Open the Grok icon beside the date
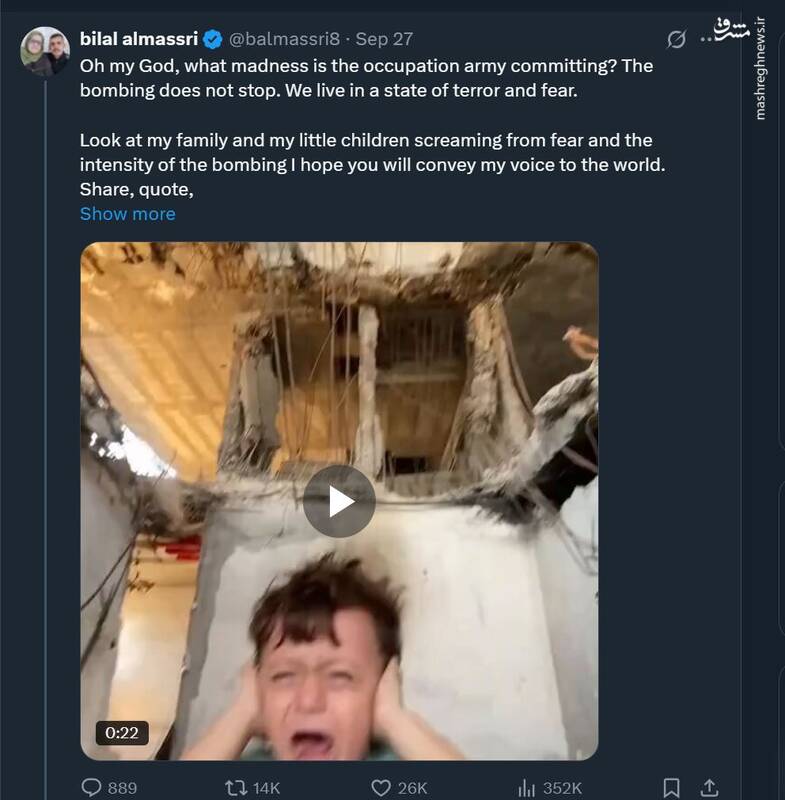 [677, 40]
